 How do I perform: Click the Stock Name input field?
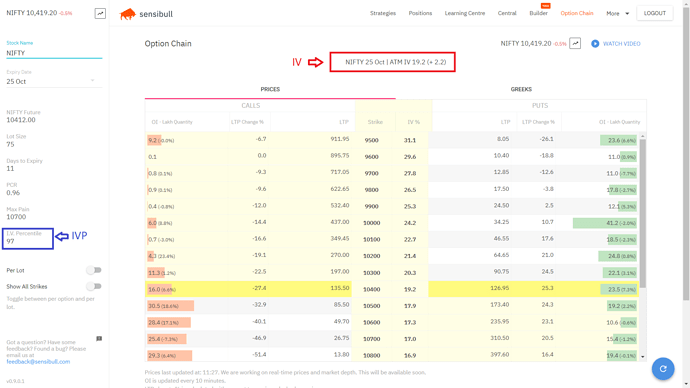[54, 53]
